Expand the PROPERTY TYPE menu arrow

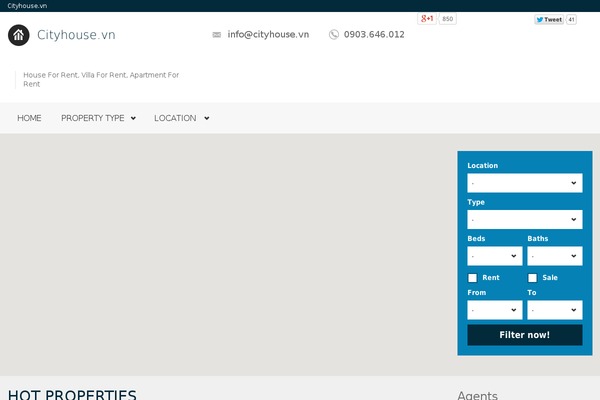pos(133,118)
